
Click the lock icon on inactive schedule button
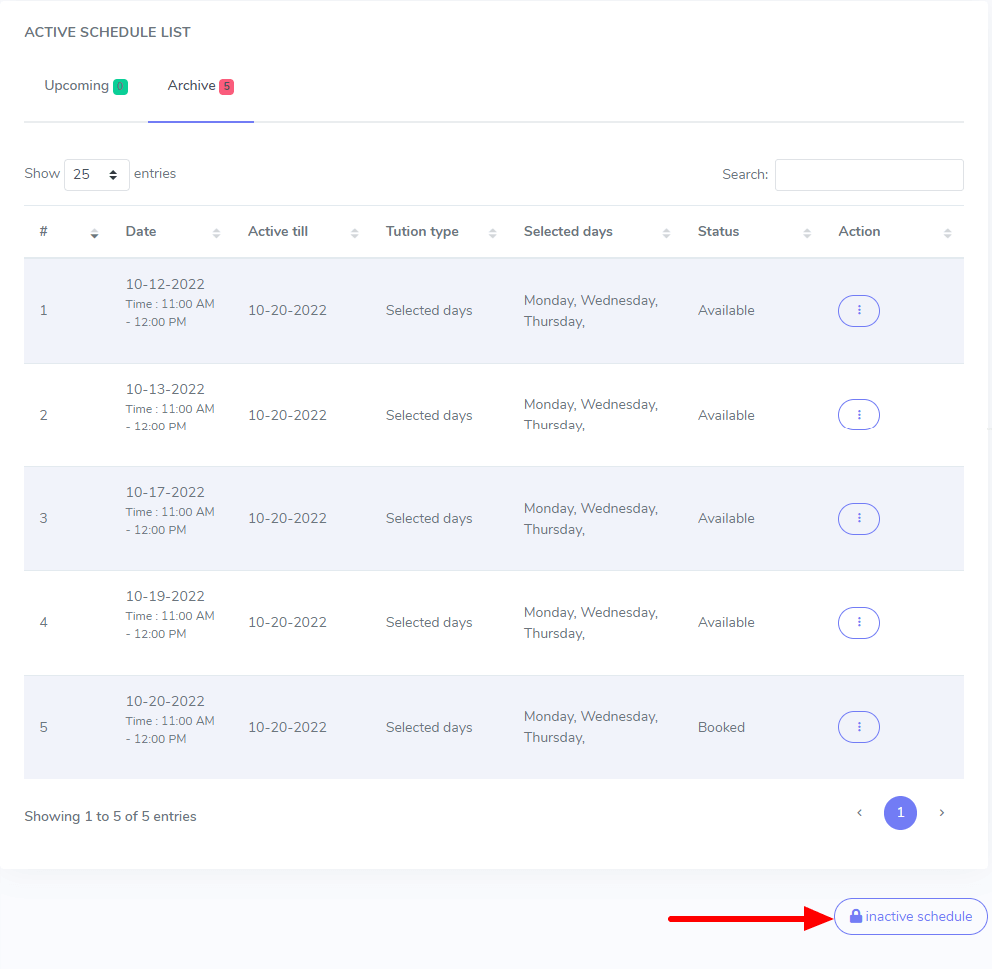point(855,915)
